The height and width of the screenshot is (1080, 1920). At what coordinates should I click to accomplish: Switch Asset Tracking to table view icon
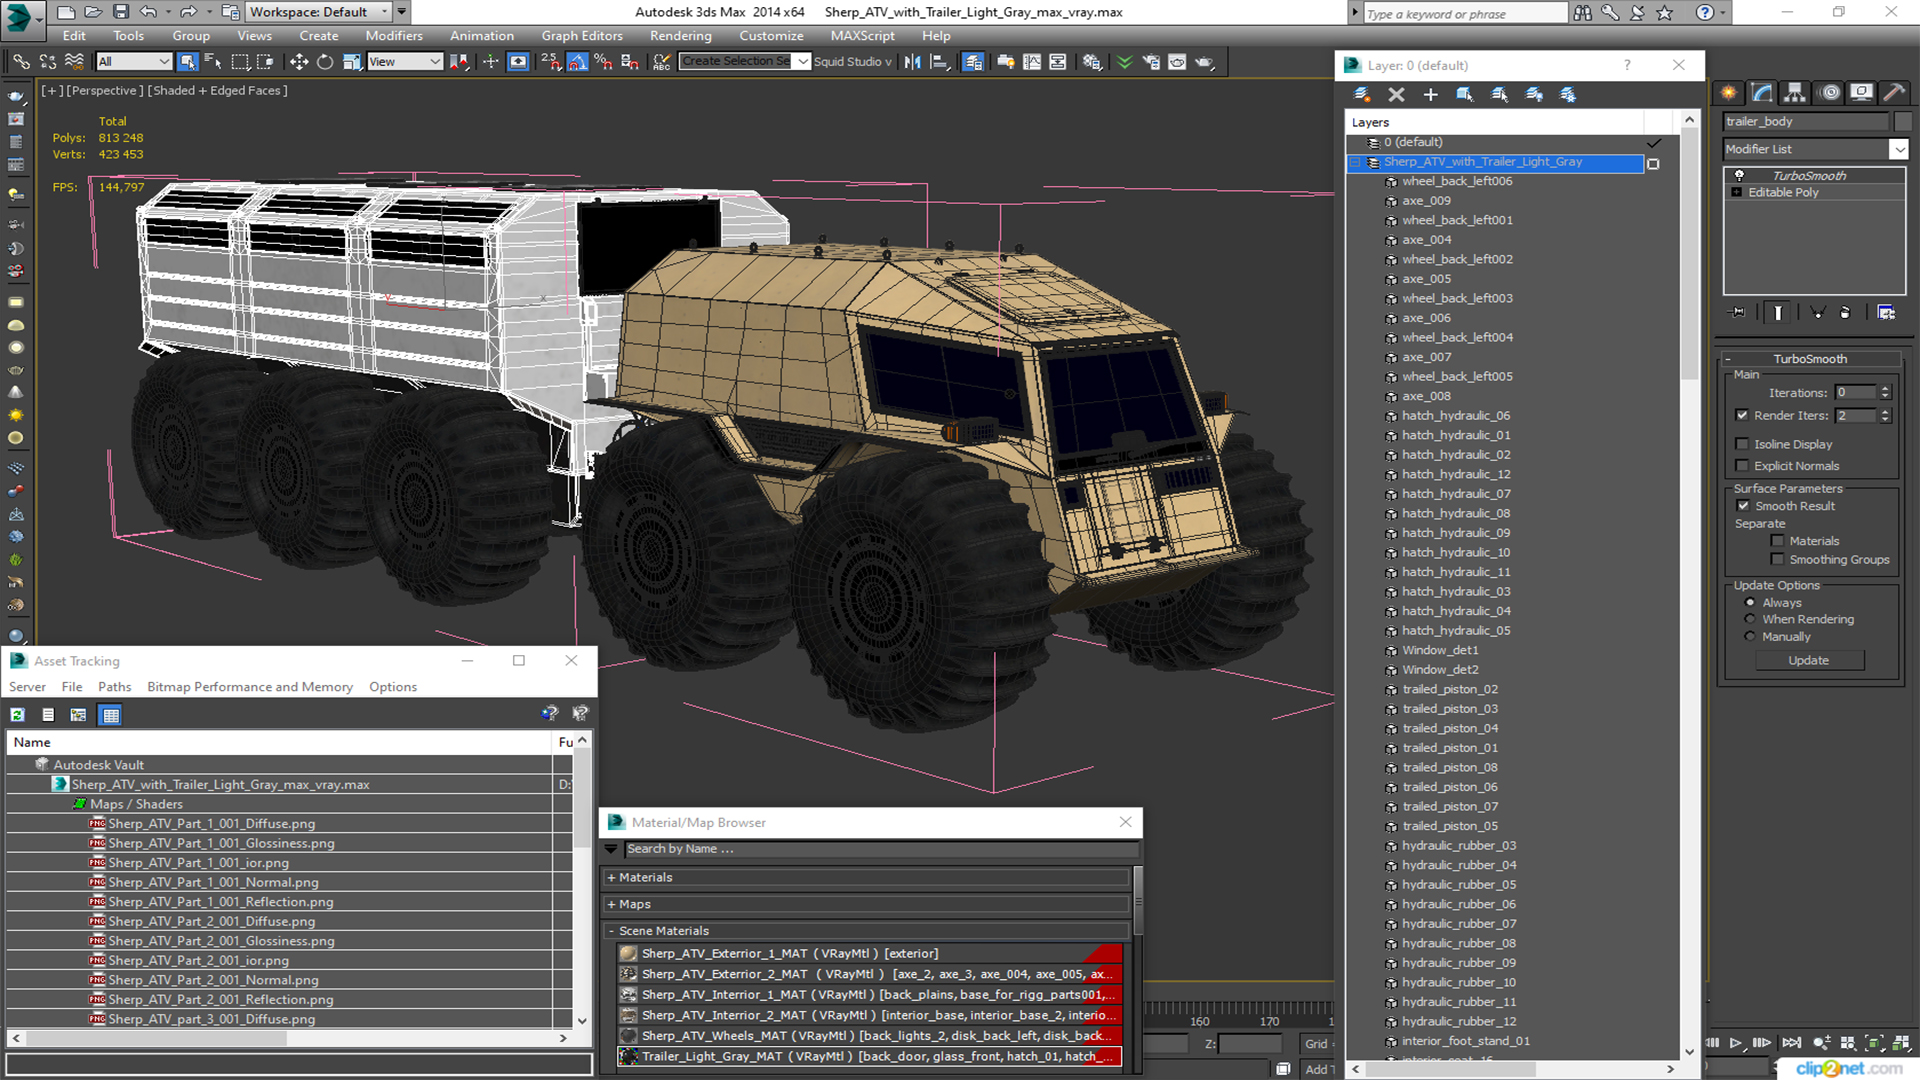111,714
